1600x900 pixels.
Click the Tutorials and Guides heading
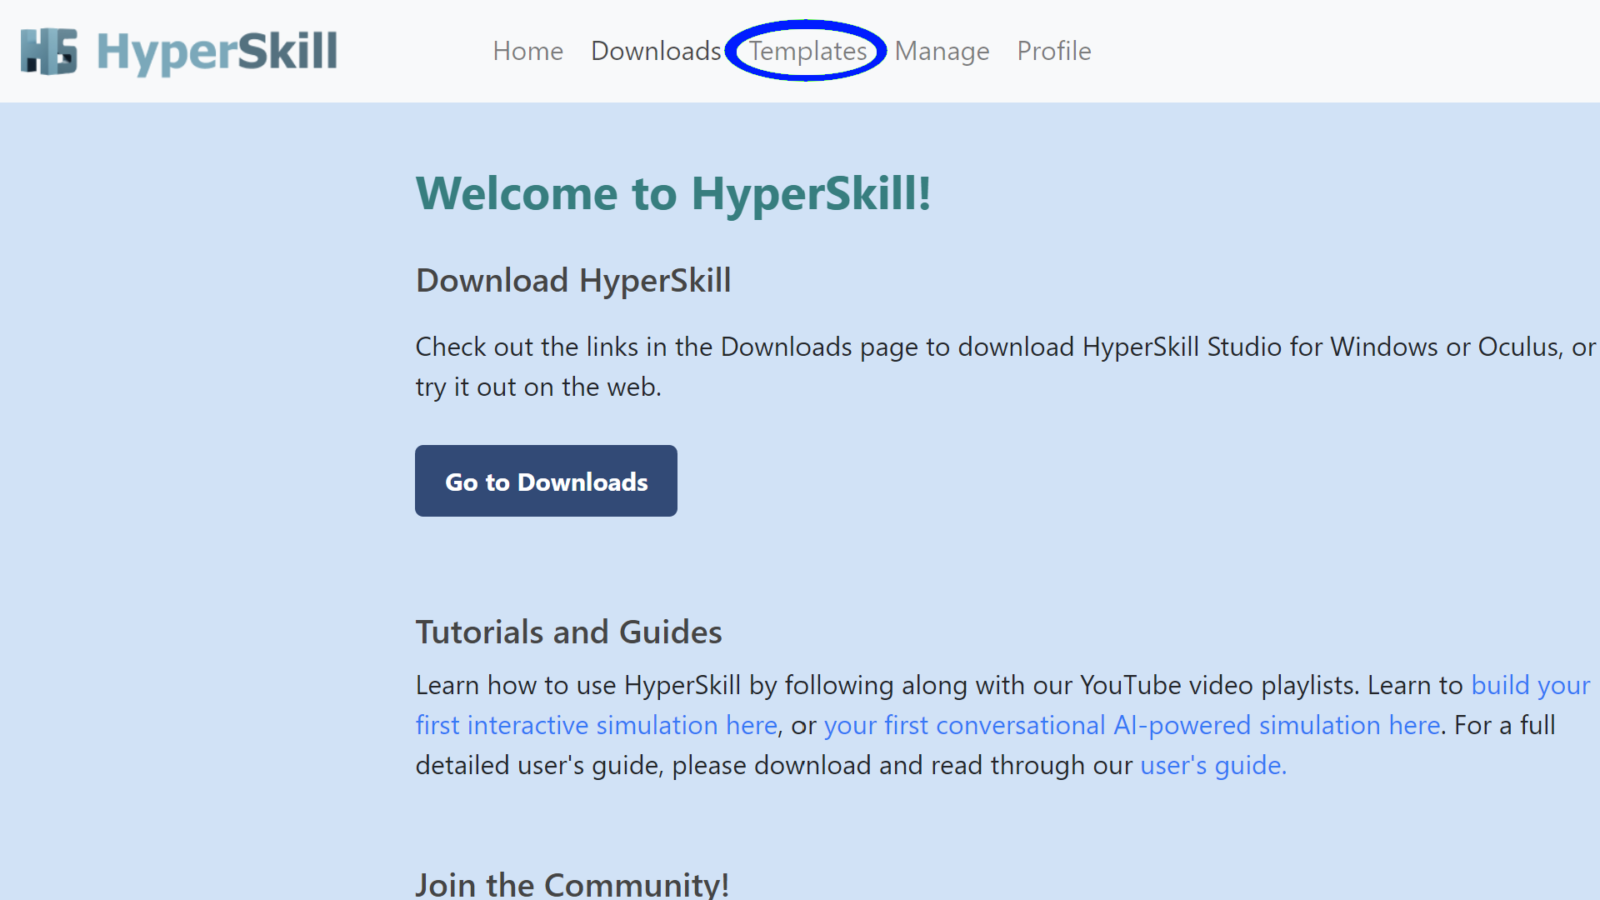point(568,632)
